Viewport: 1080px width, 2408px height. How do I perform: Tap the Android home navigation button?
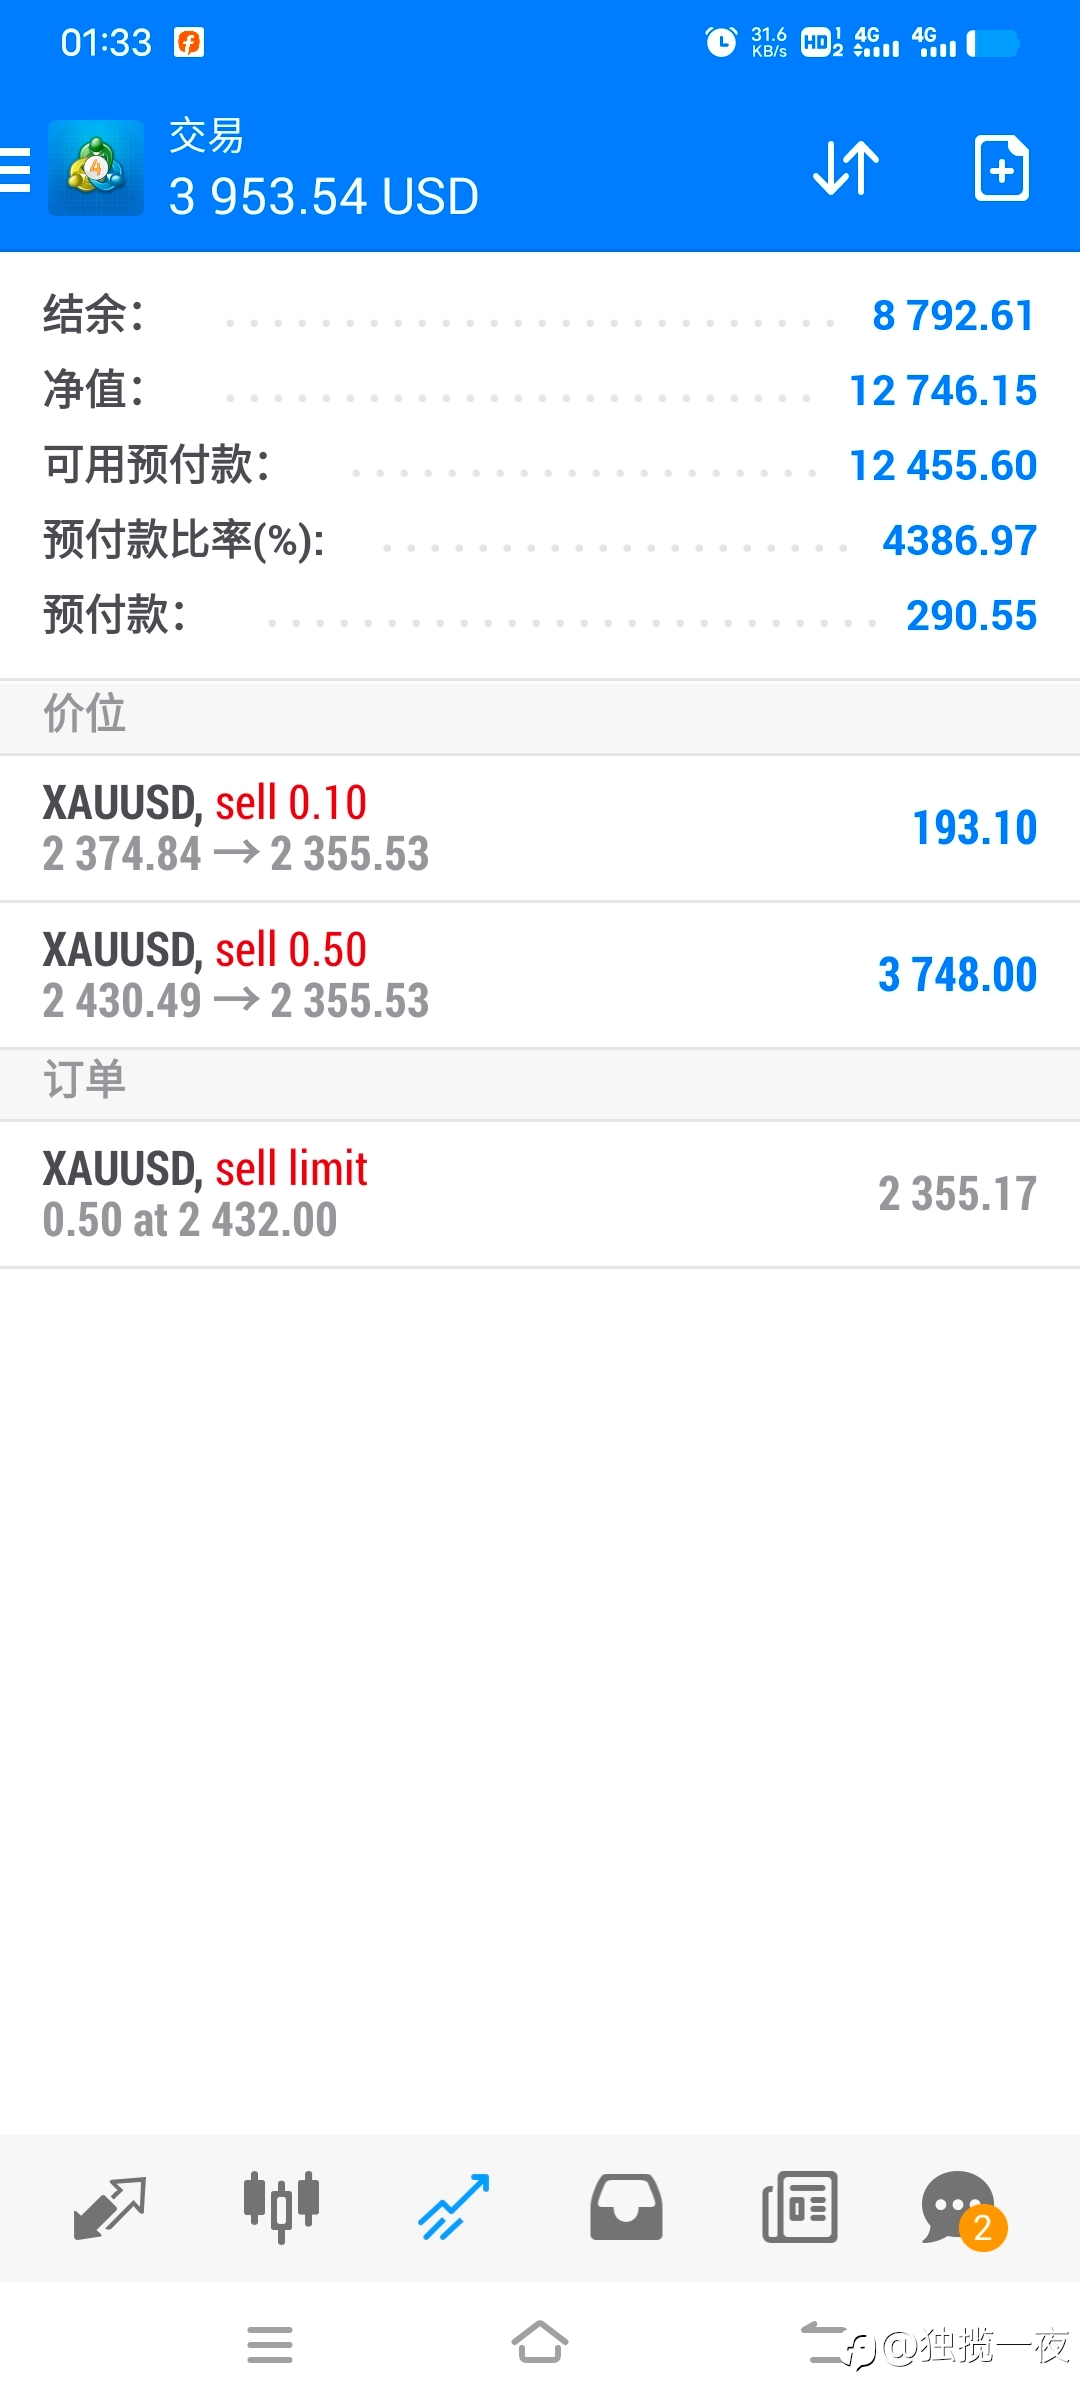[540, 2343]
